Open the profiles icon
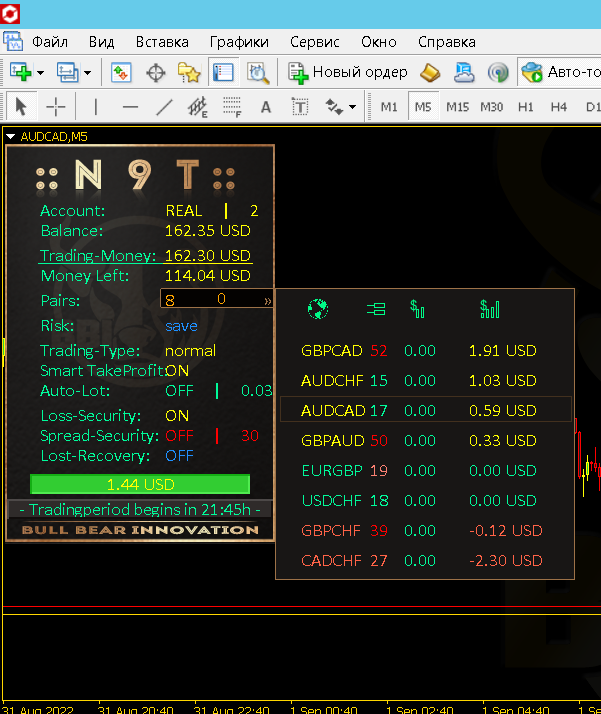 [67, 72]
